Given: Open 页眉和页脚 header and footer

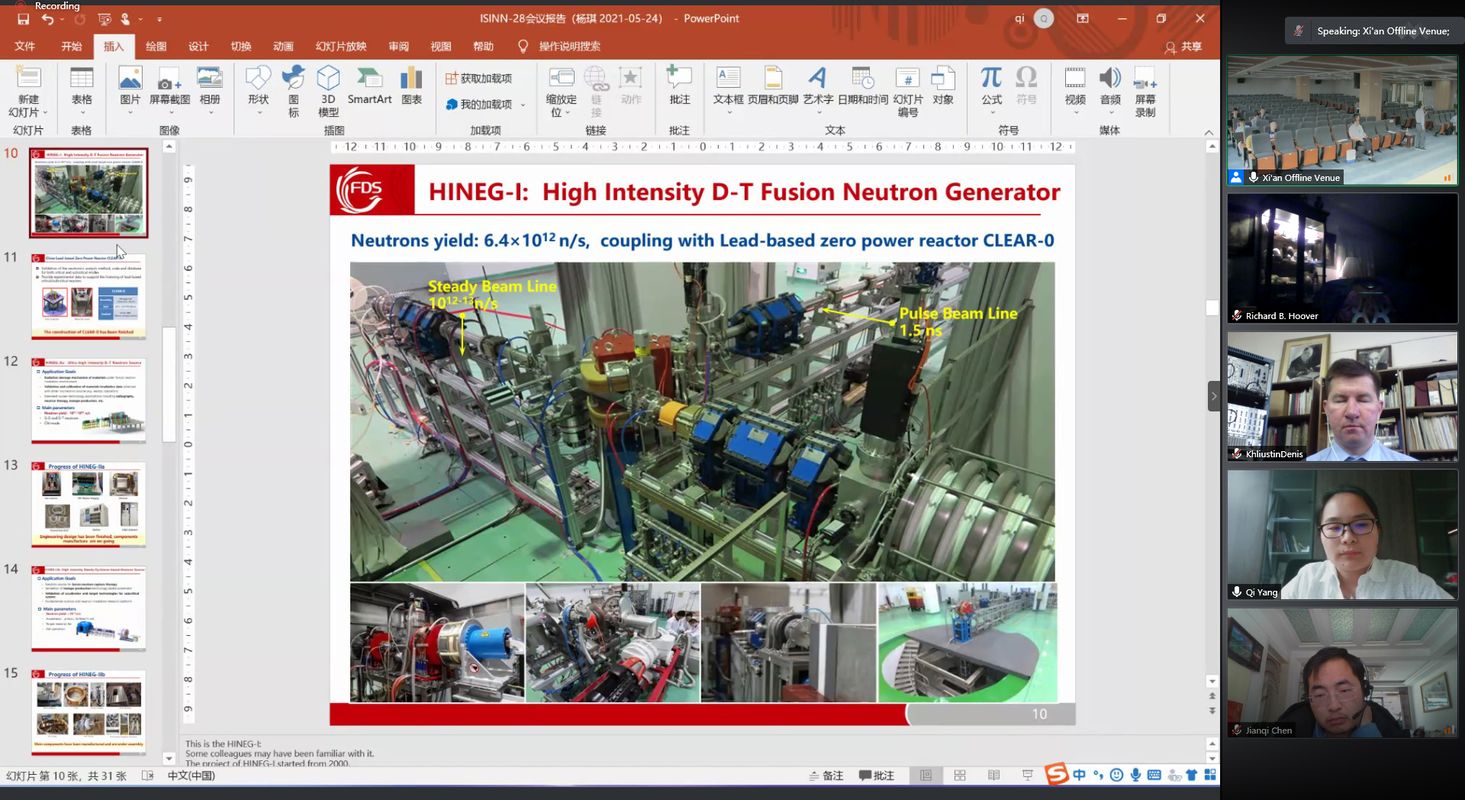Looking at the screenshot, I should pos(773,86).
